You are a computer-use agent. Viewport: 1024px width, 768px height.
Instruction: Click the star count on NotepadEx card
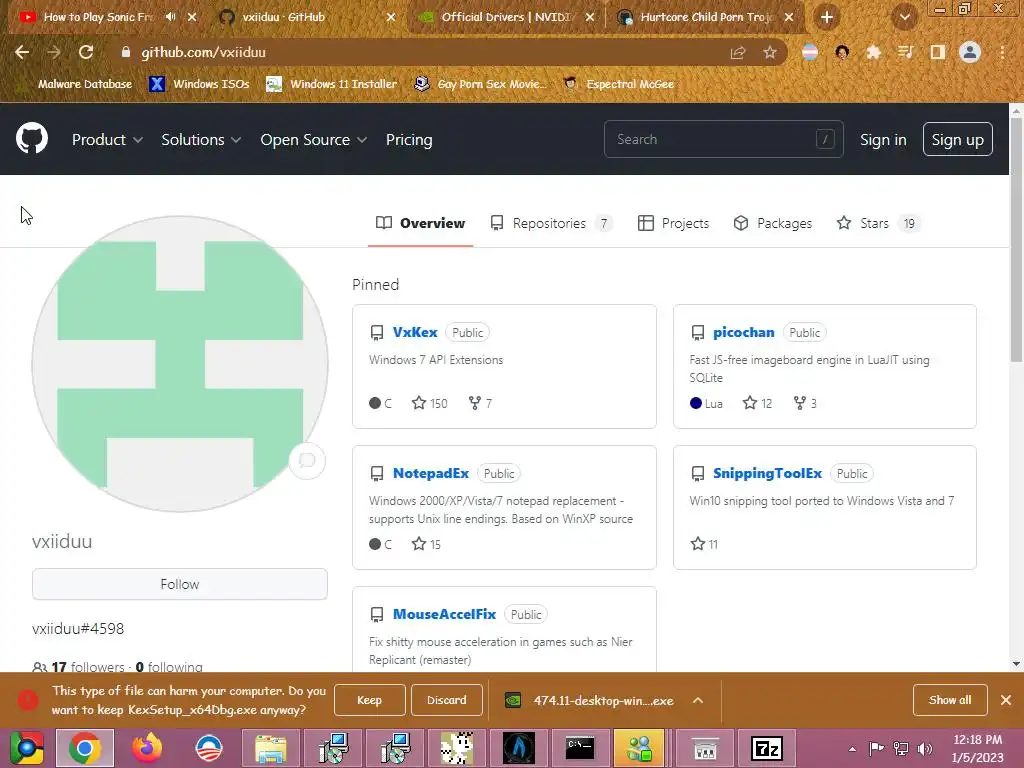pos(426,544)
